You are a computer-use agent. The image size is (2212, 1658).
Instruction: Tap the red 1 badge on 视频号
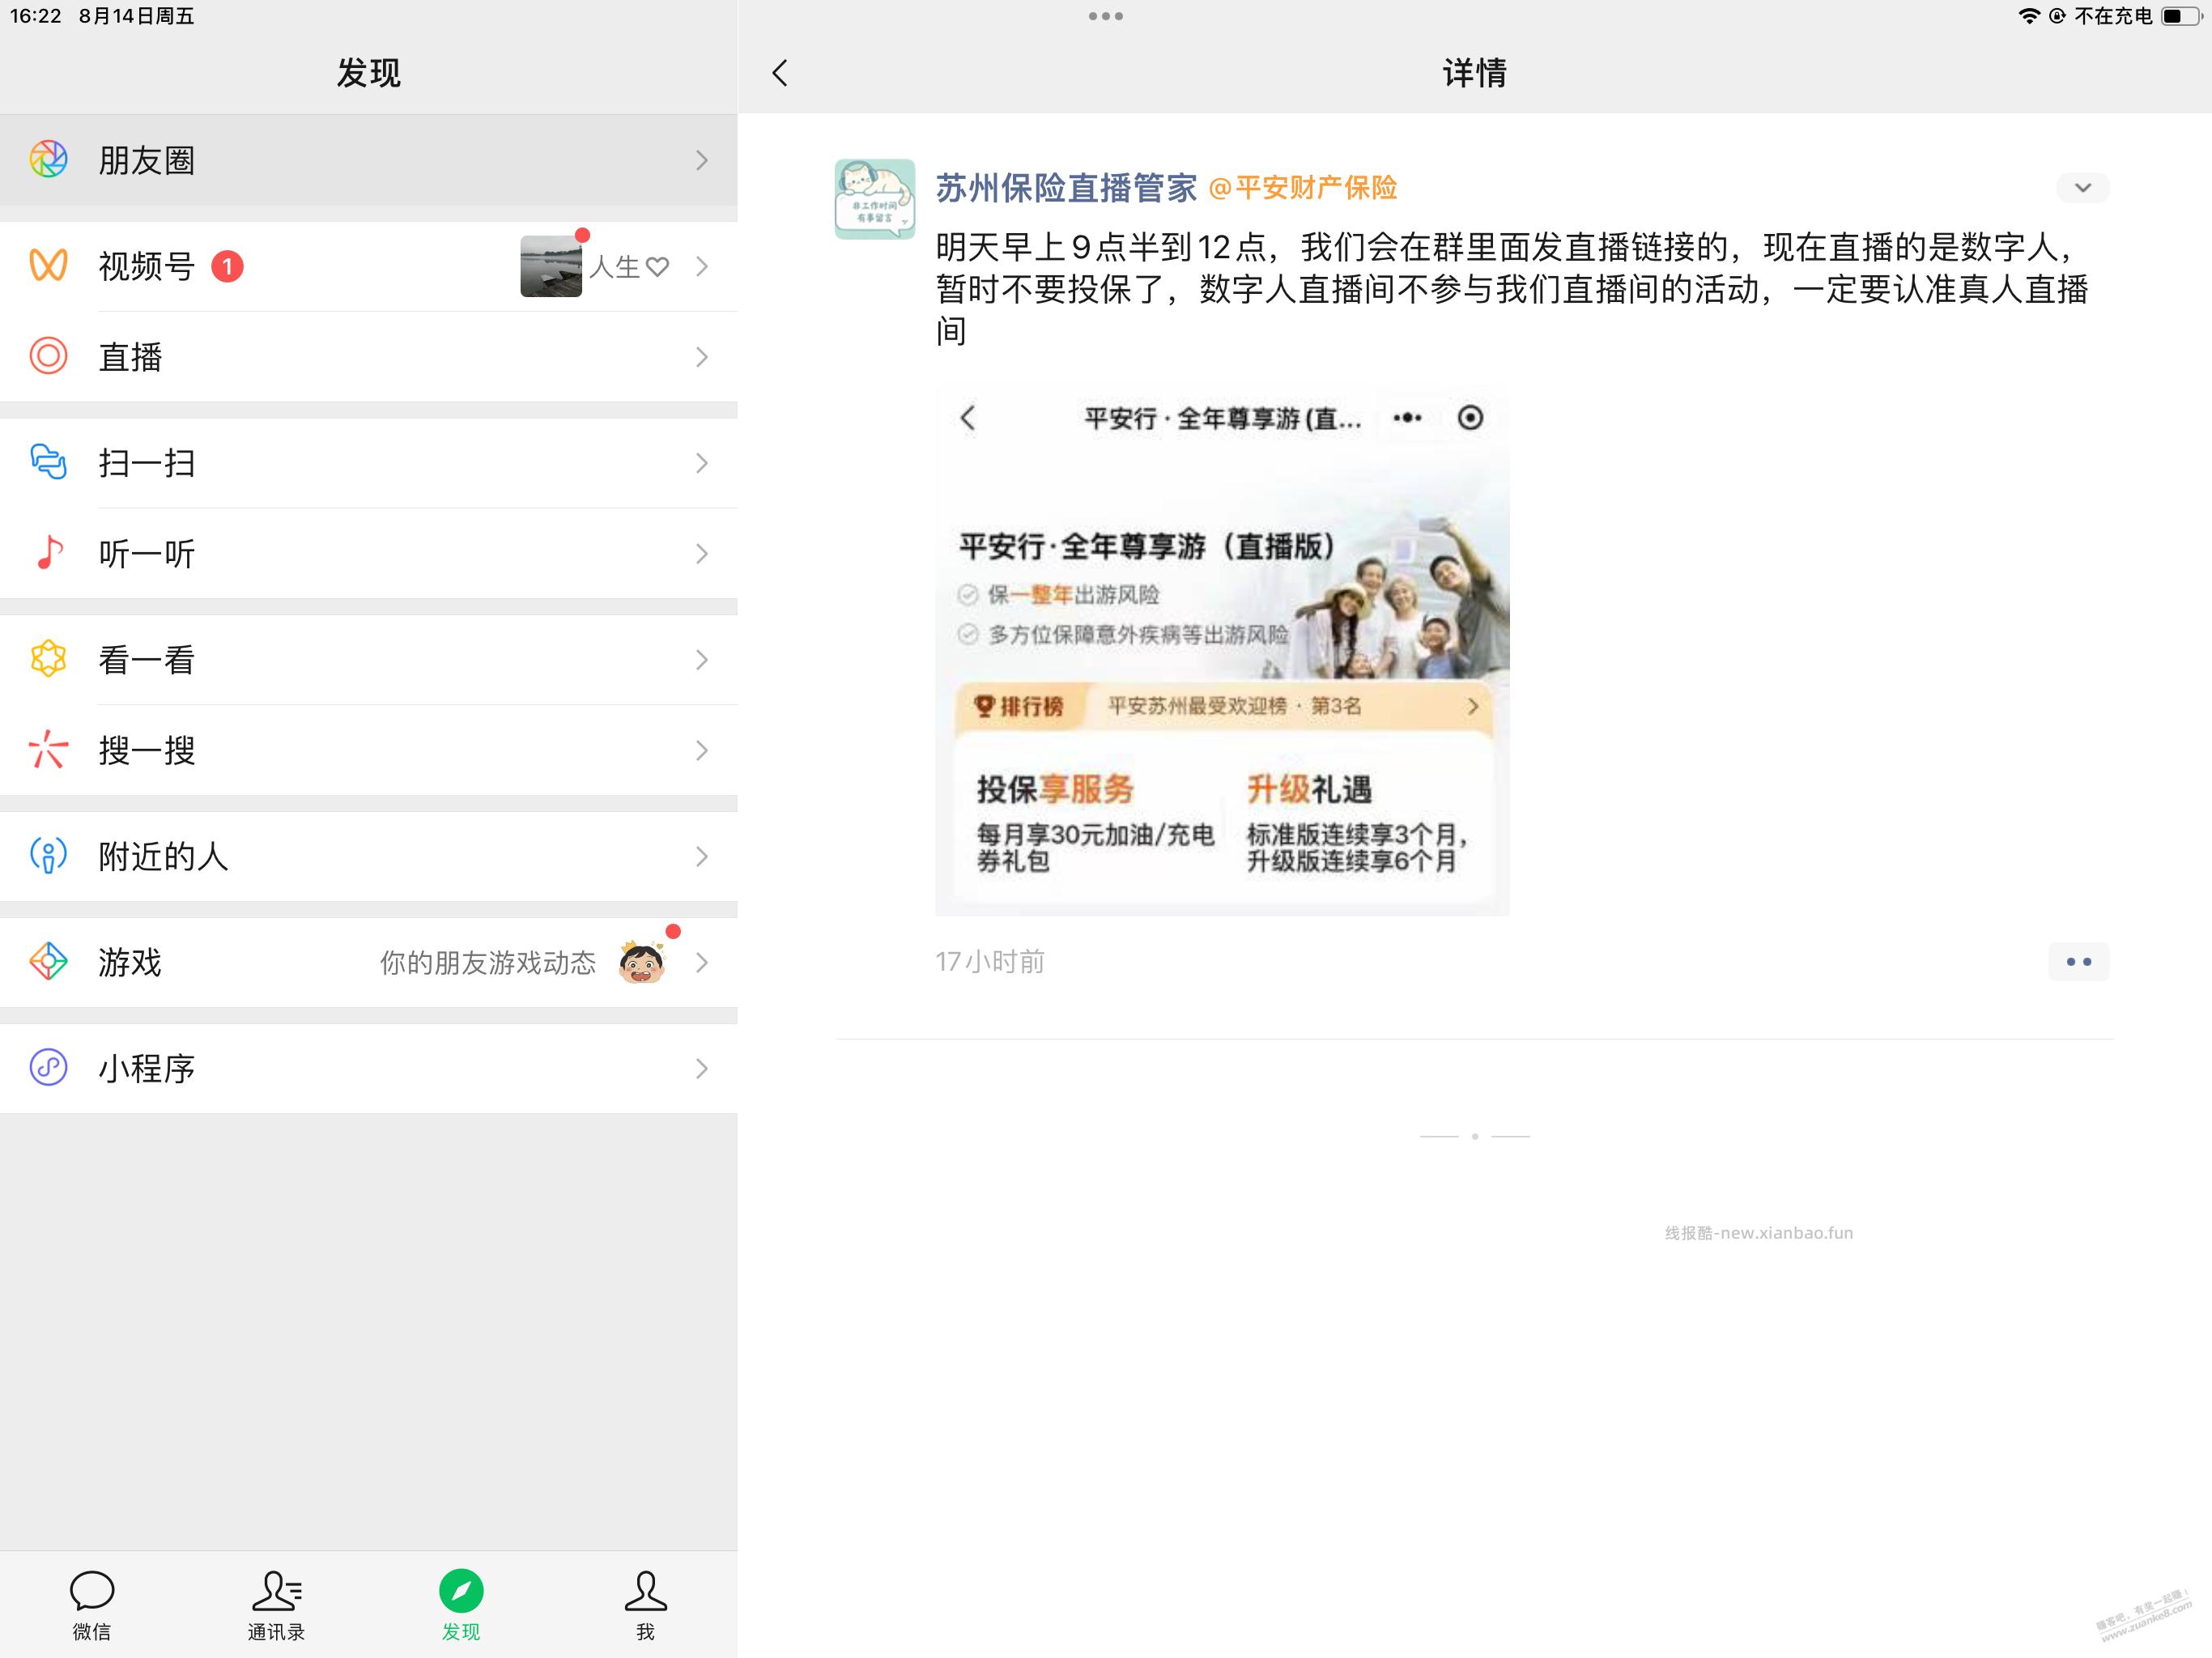pyautogui.click(x=227, y=266)
